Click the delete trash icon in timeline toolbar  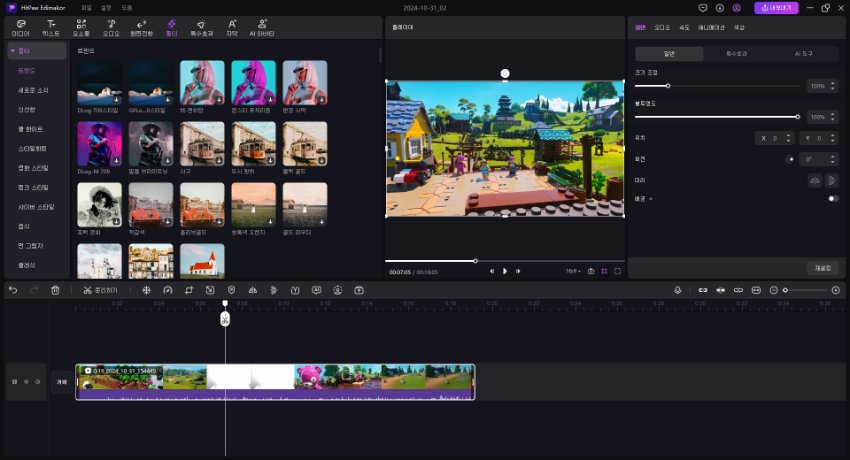pos(55,290)
